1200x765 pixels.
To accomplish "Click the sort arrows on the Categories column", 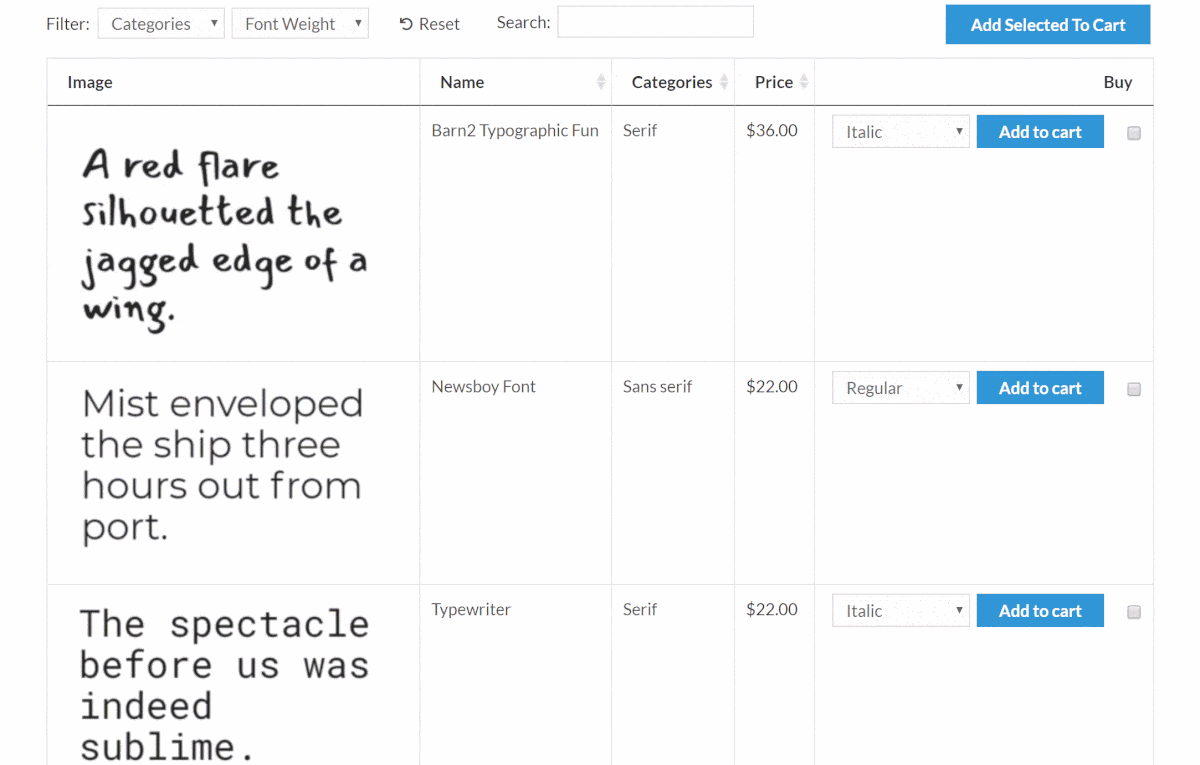I will click(x=724, y=81).
